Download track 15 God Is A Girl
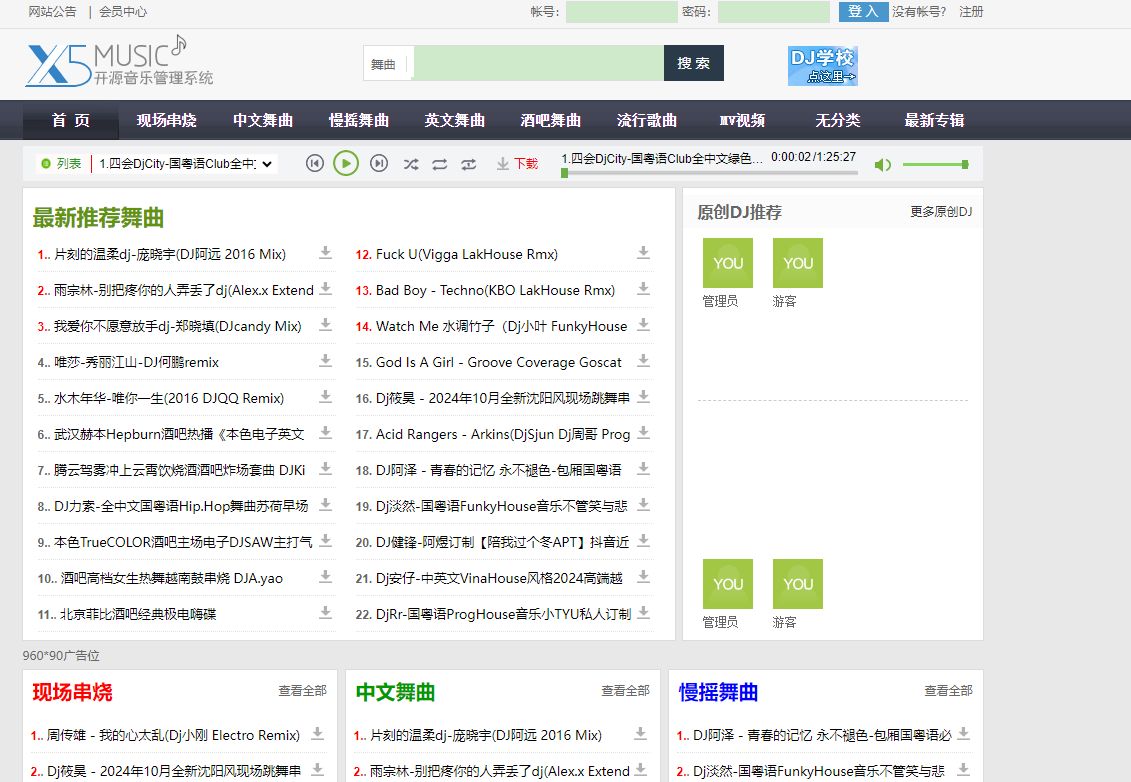Screen dimensions: 1131x782 (643, 361)
